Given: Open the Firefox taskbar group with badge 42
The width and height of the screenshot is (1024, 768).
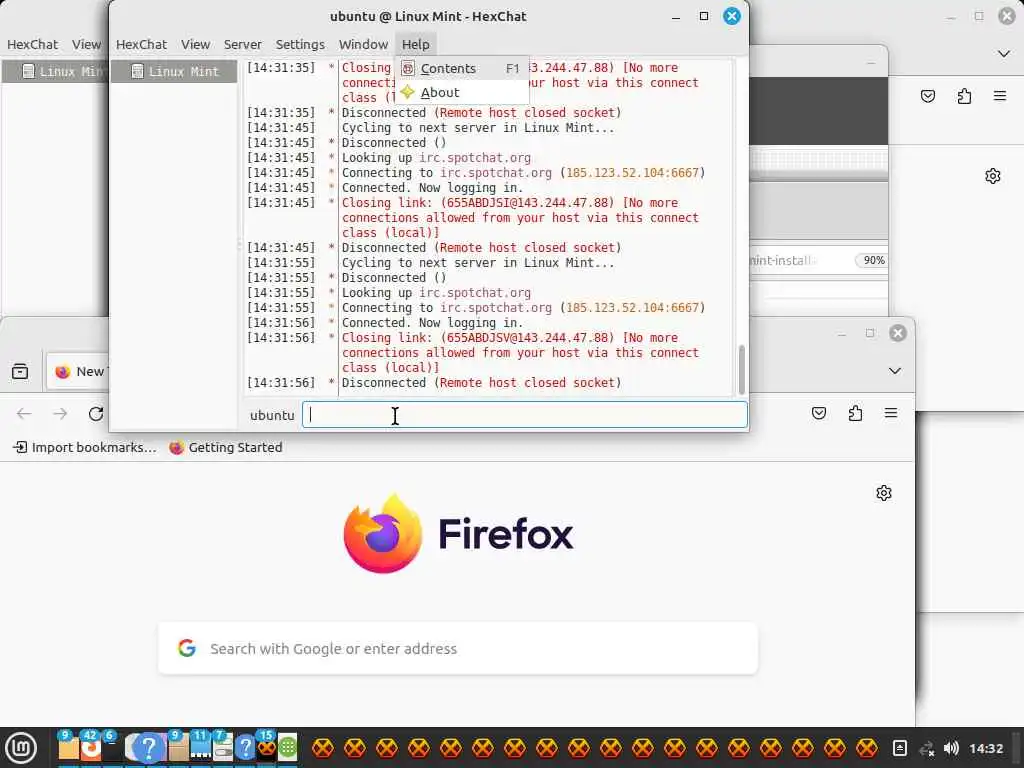Looking at the screenshot, I should tap(91, 748).
